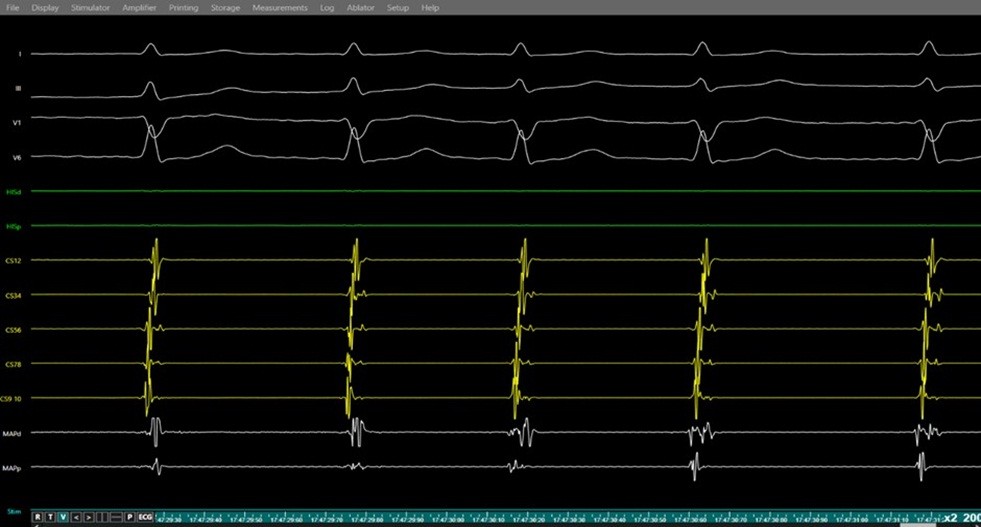This screenshot has height=527, width=981.
Task: Click the vertical caliper lines icon
Action: (x=102, y=517)
